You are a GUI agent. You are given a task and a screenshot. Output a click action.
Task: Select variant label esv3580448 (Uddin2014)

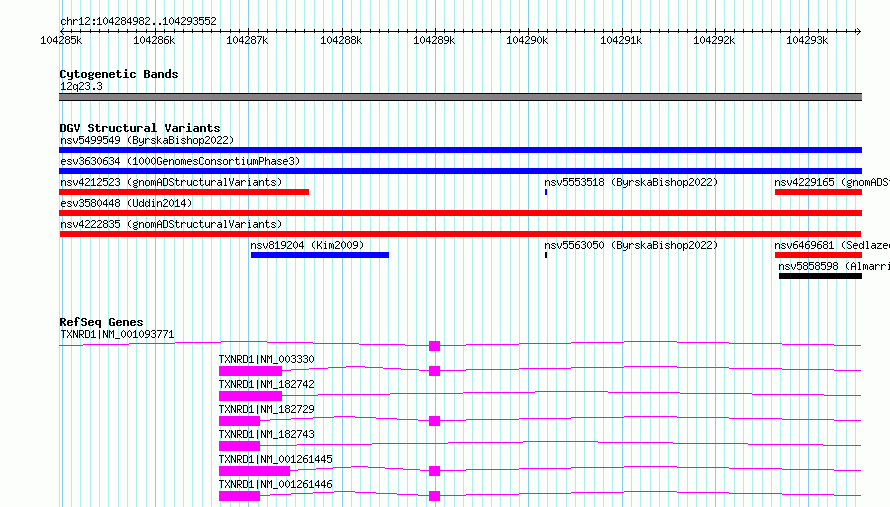[x=126, y=203]
